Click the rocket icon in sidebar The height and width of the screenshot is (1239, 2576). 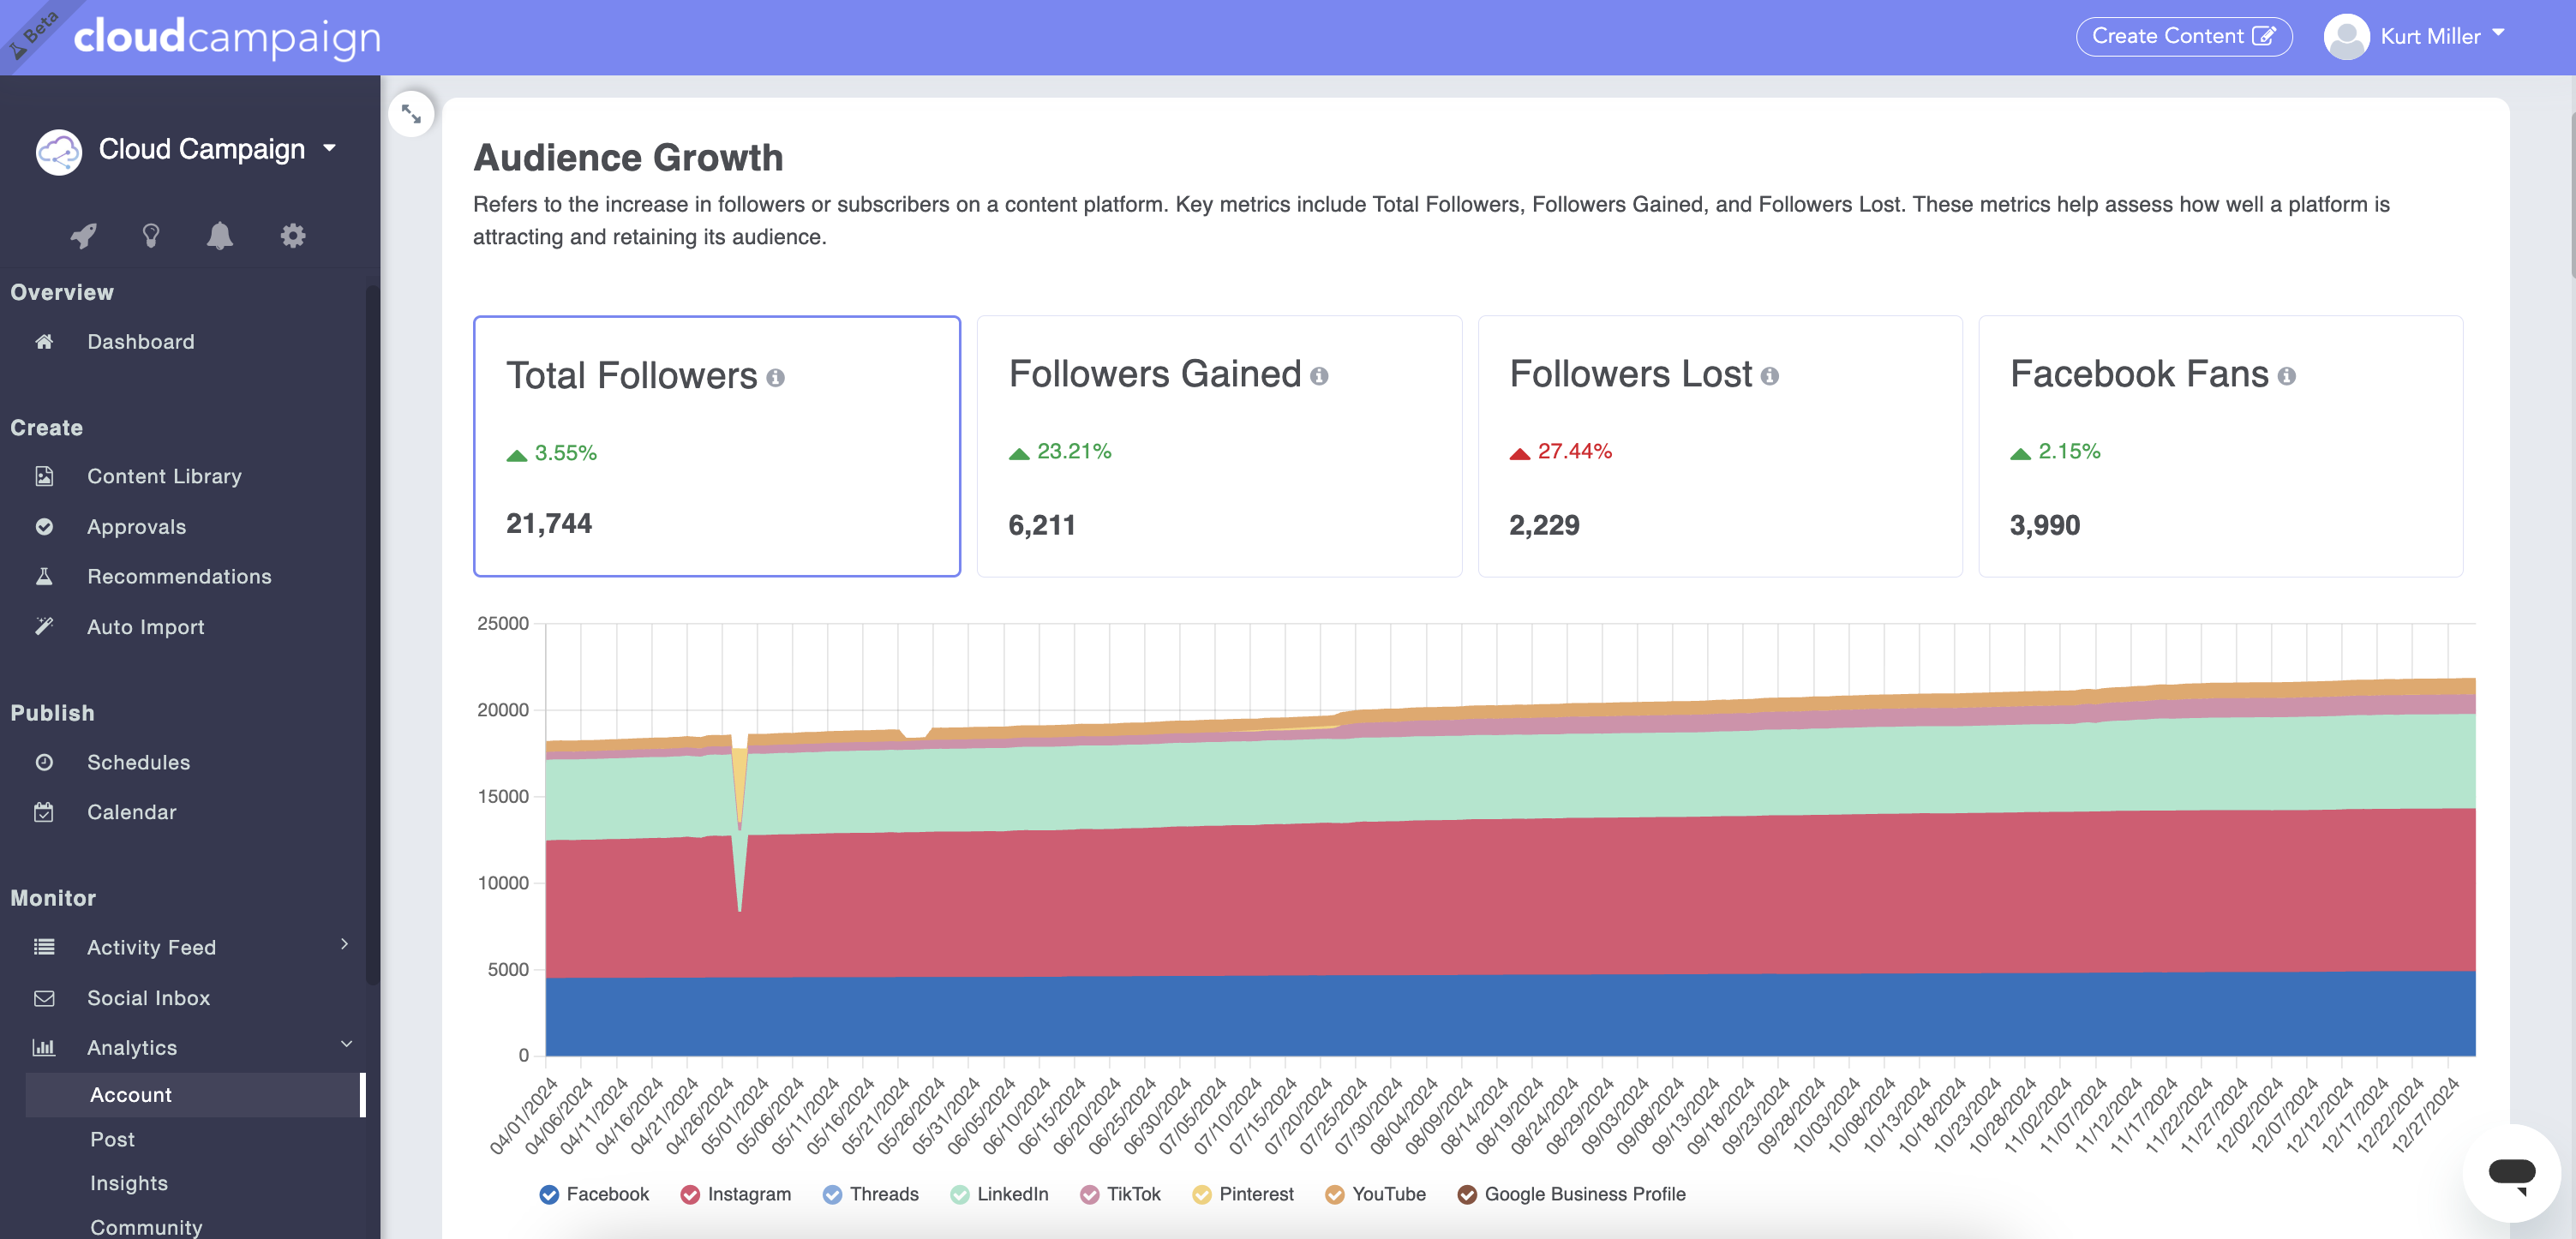click(x=83, y=236)
